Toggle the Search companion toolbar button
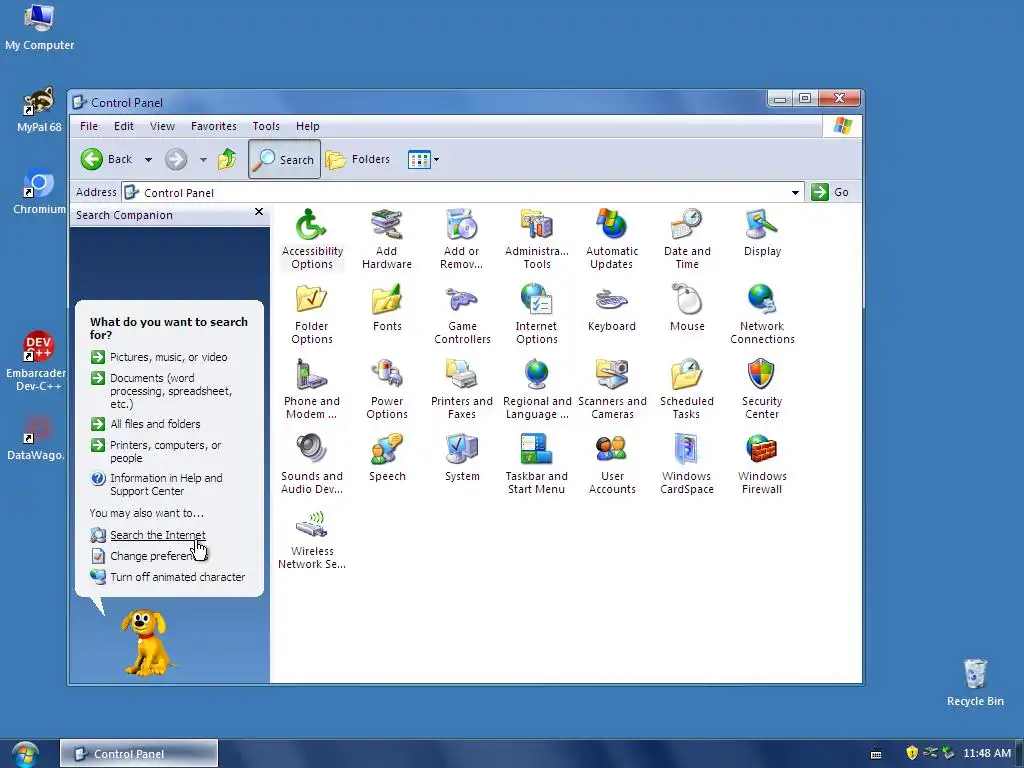 point(284,159)
